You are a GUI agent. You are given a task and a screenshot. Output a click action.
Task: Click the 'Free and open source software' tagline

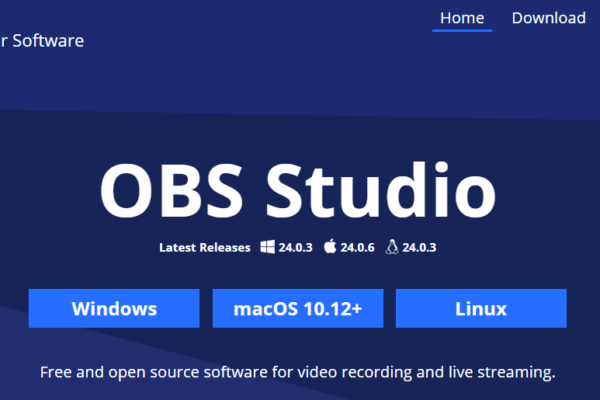[298, 372]
